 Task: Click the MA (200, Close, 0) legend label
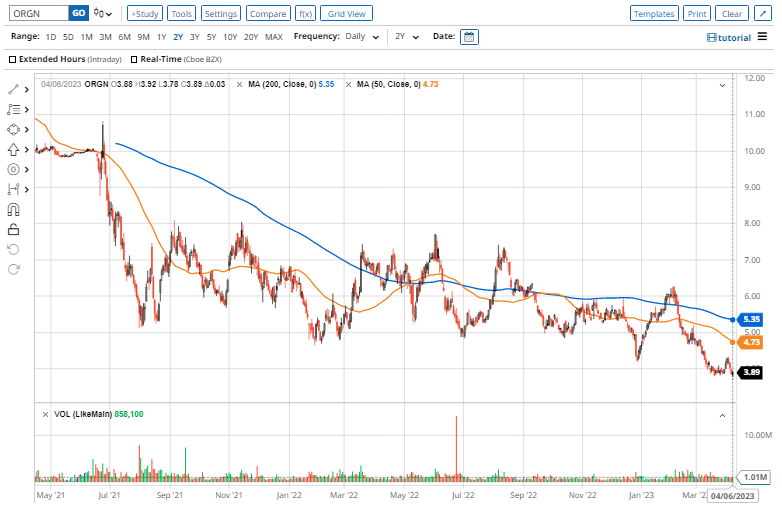282,85
